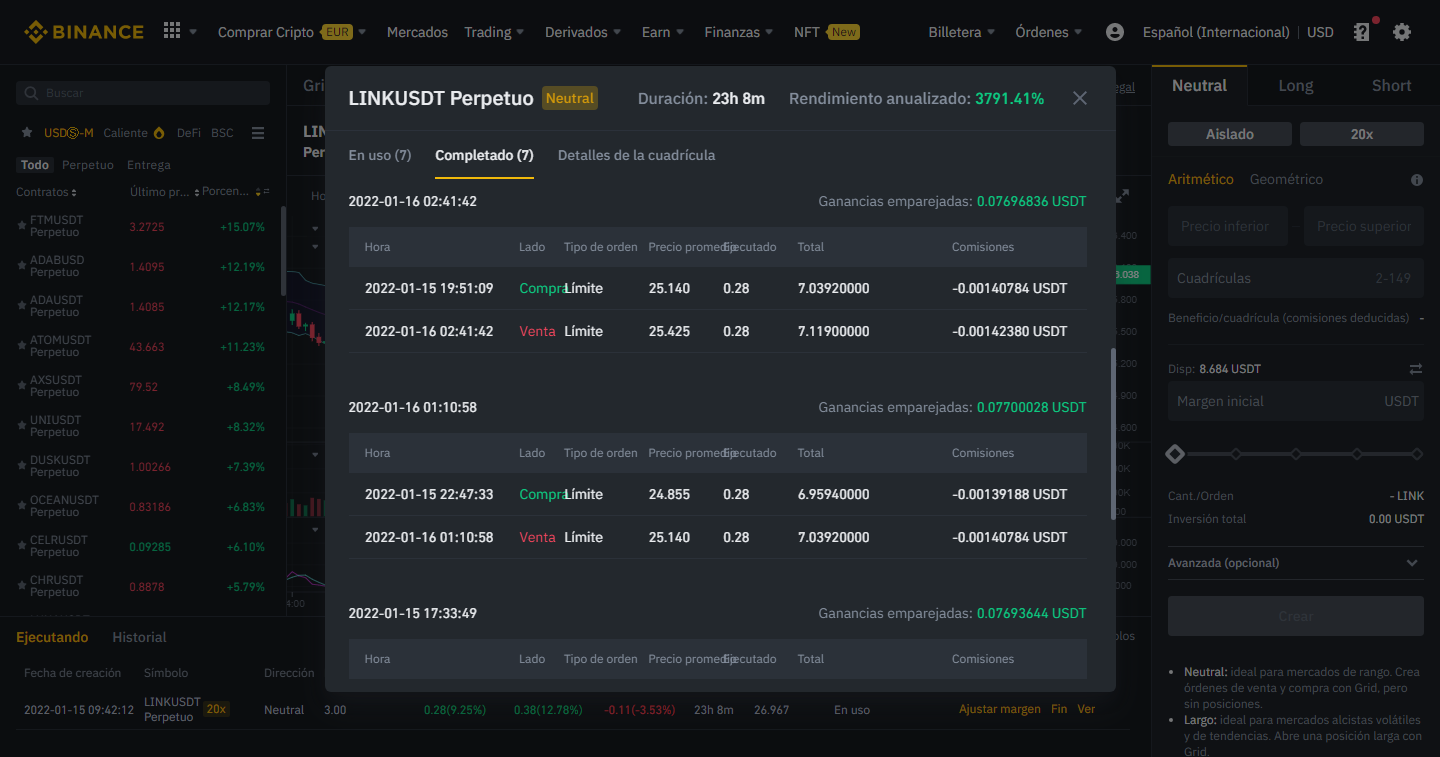Show the DeFi contracts category
1440x757 pixels.
coord(189,133)
